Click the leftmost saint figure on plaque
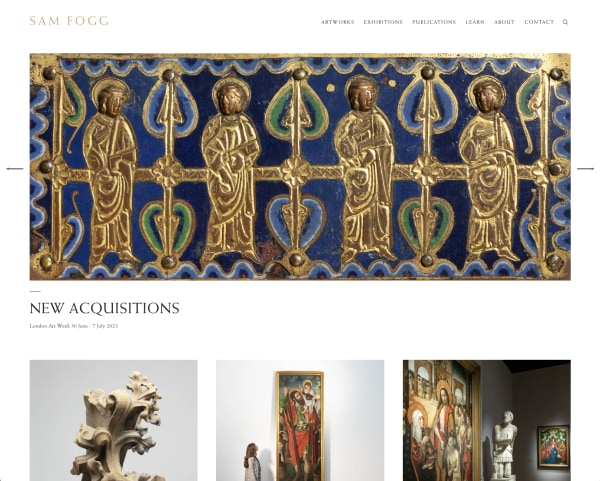The image size is (600, 481). 111,170
